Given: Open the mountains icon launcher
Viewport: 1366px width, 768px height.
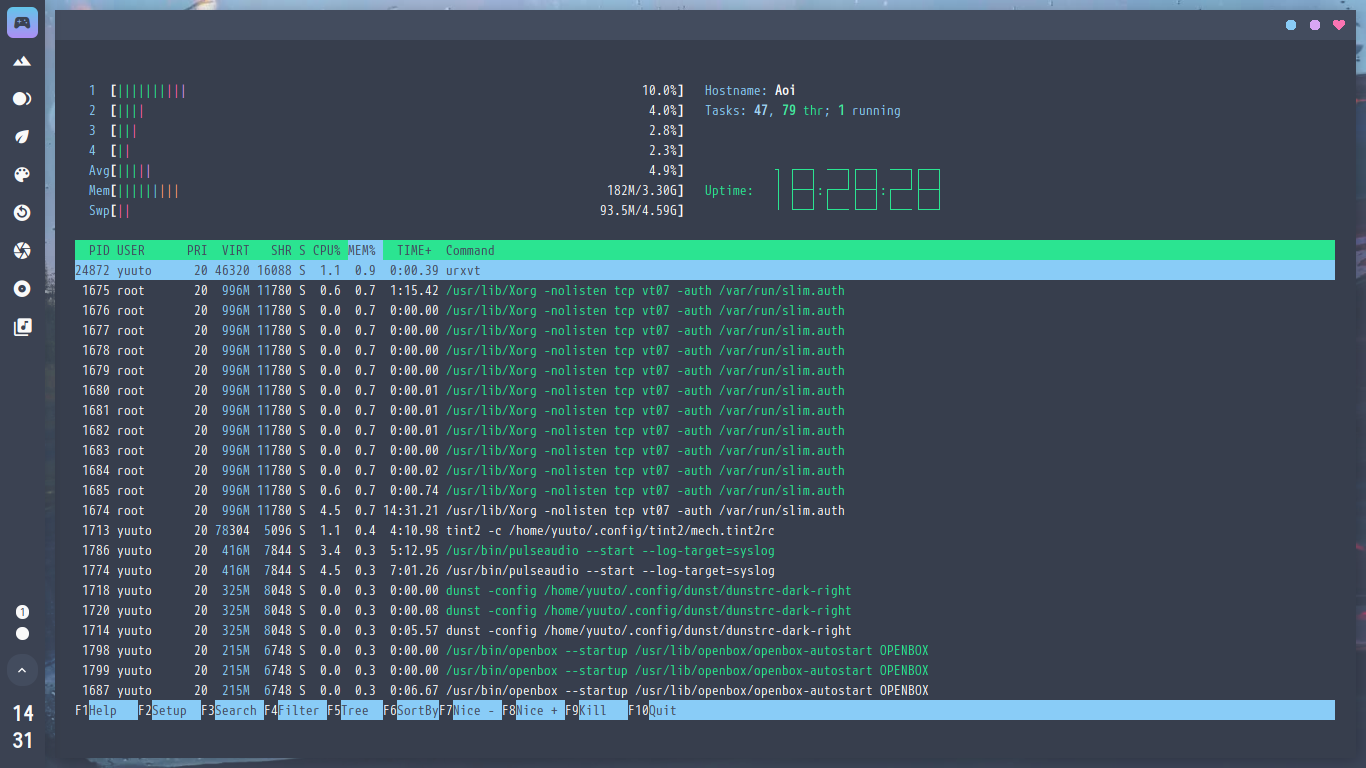Looking at the screenshot, I should pyautogui.click(x=22, y=61).
